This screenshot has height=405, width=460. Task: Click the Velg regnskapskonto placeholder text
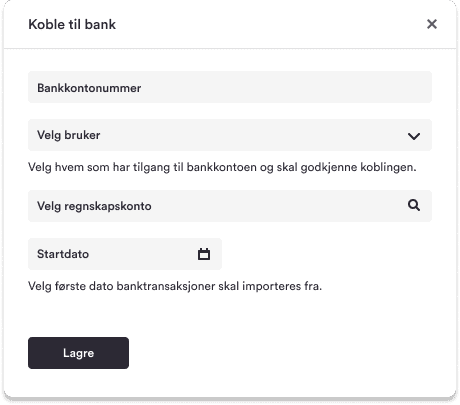pos(94,206)
